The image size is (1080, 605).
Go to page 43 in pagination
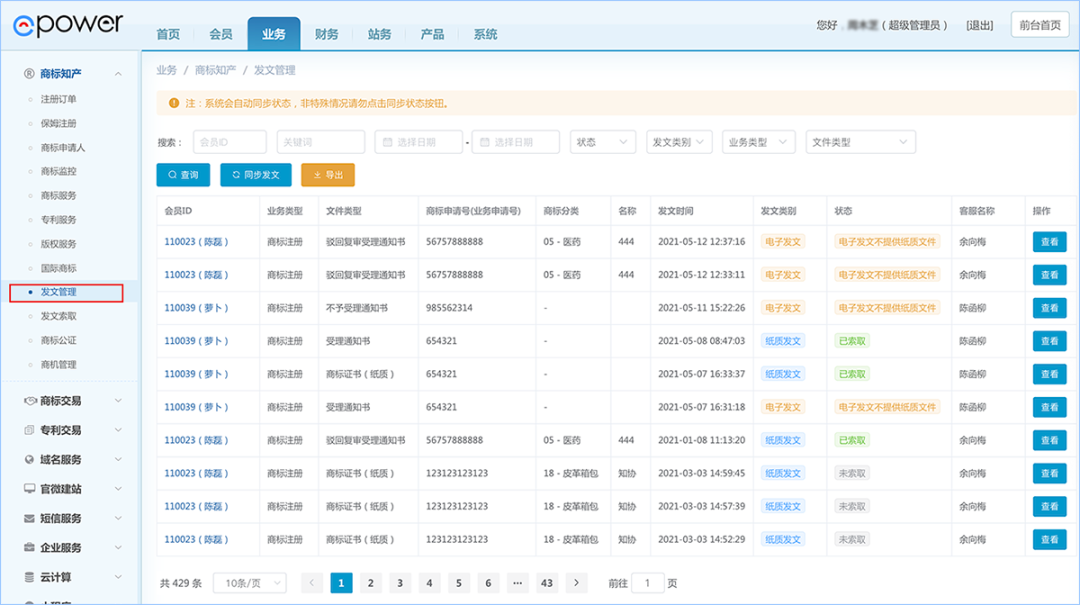pyautogui.click(x=546, y=583)
